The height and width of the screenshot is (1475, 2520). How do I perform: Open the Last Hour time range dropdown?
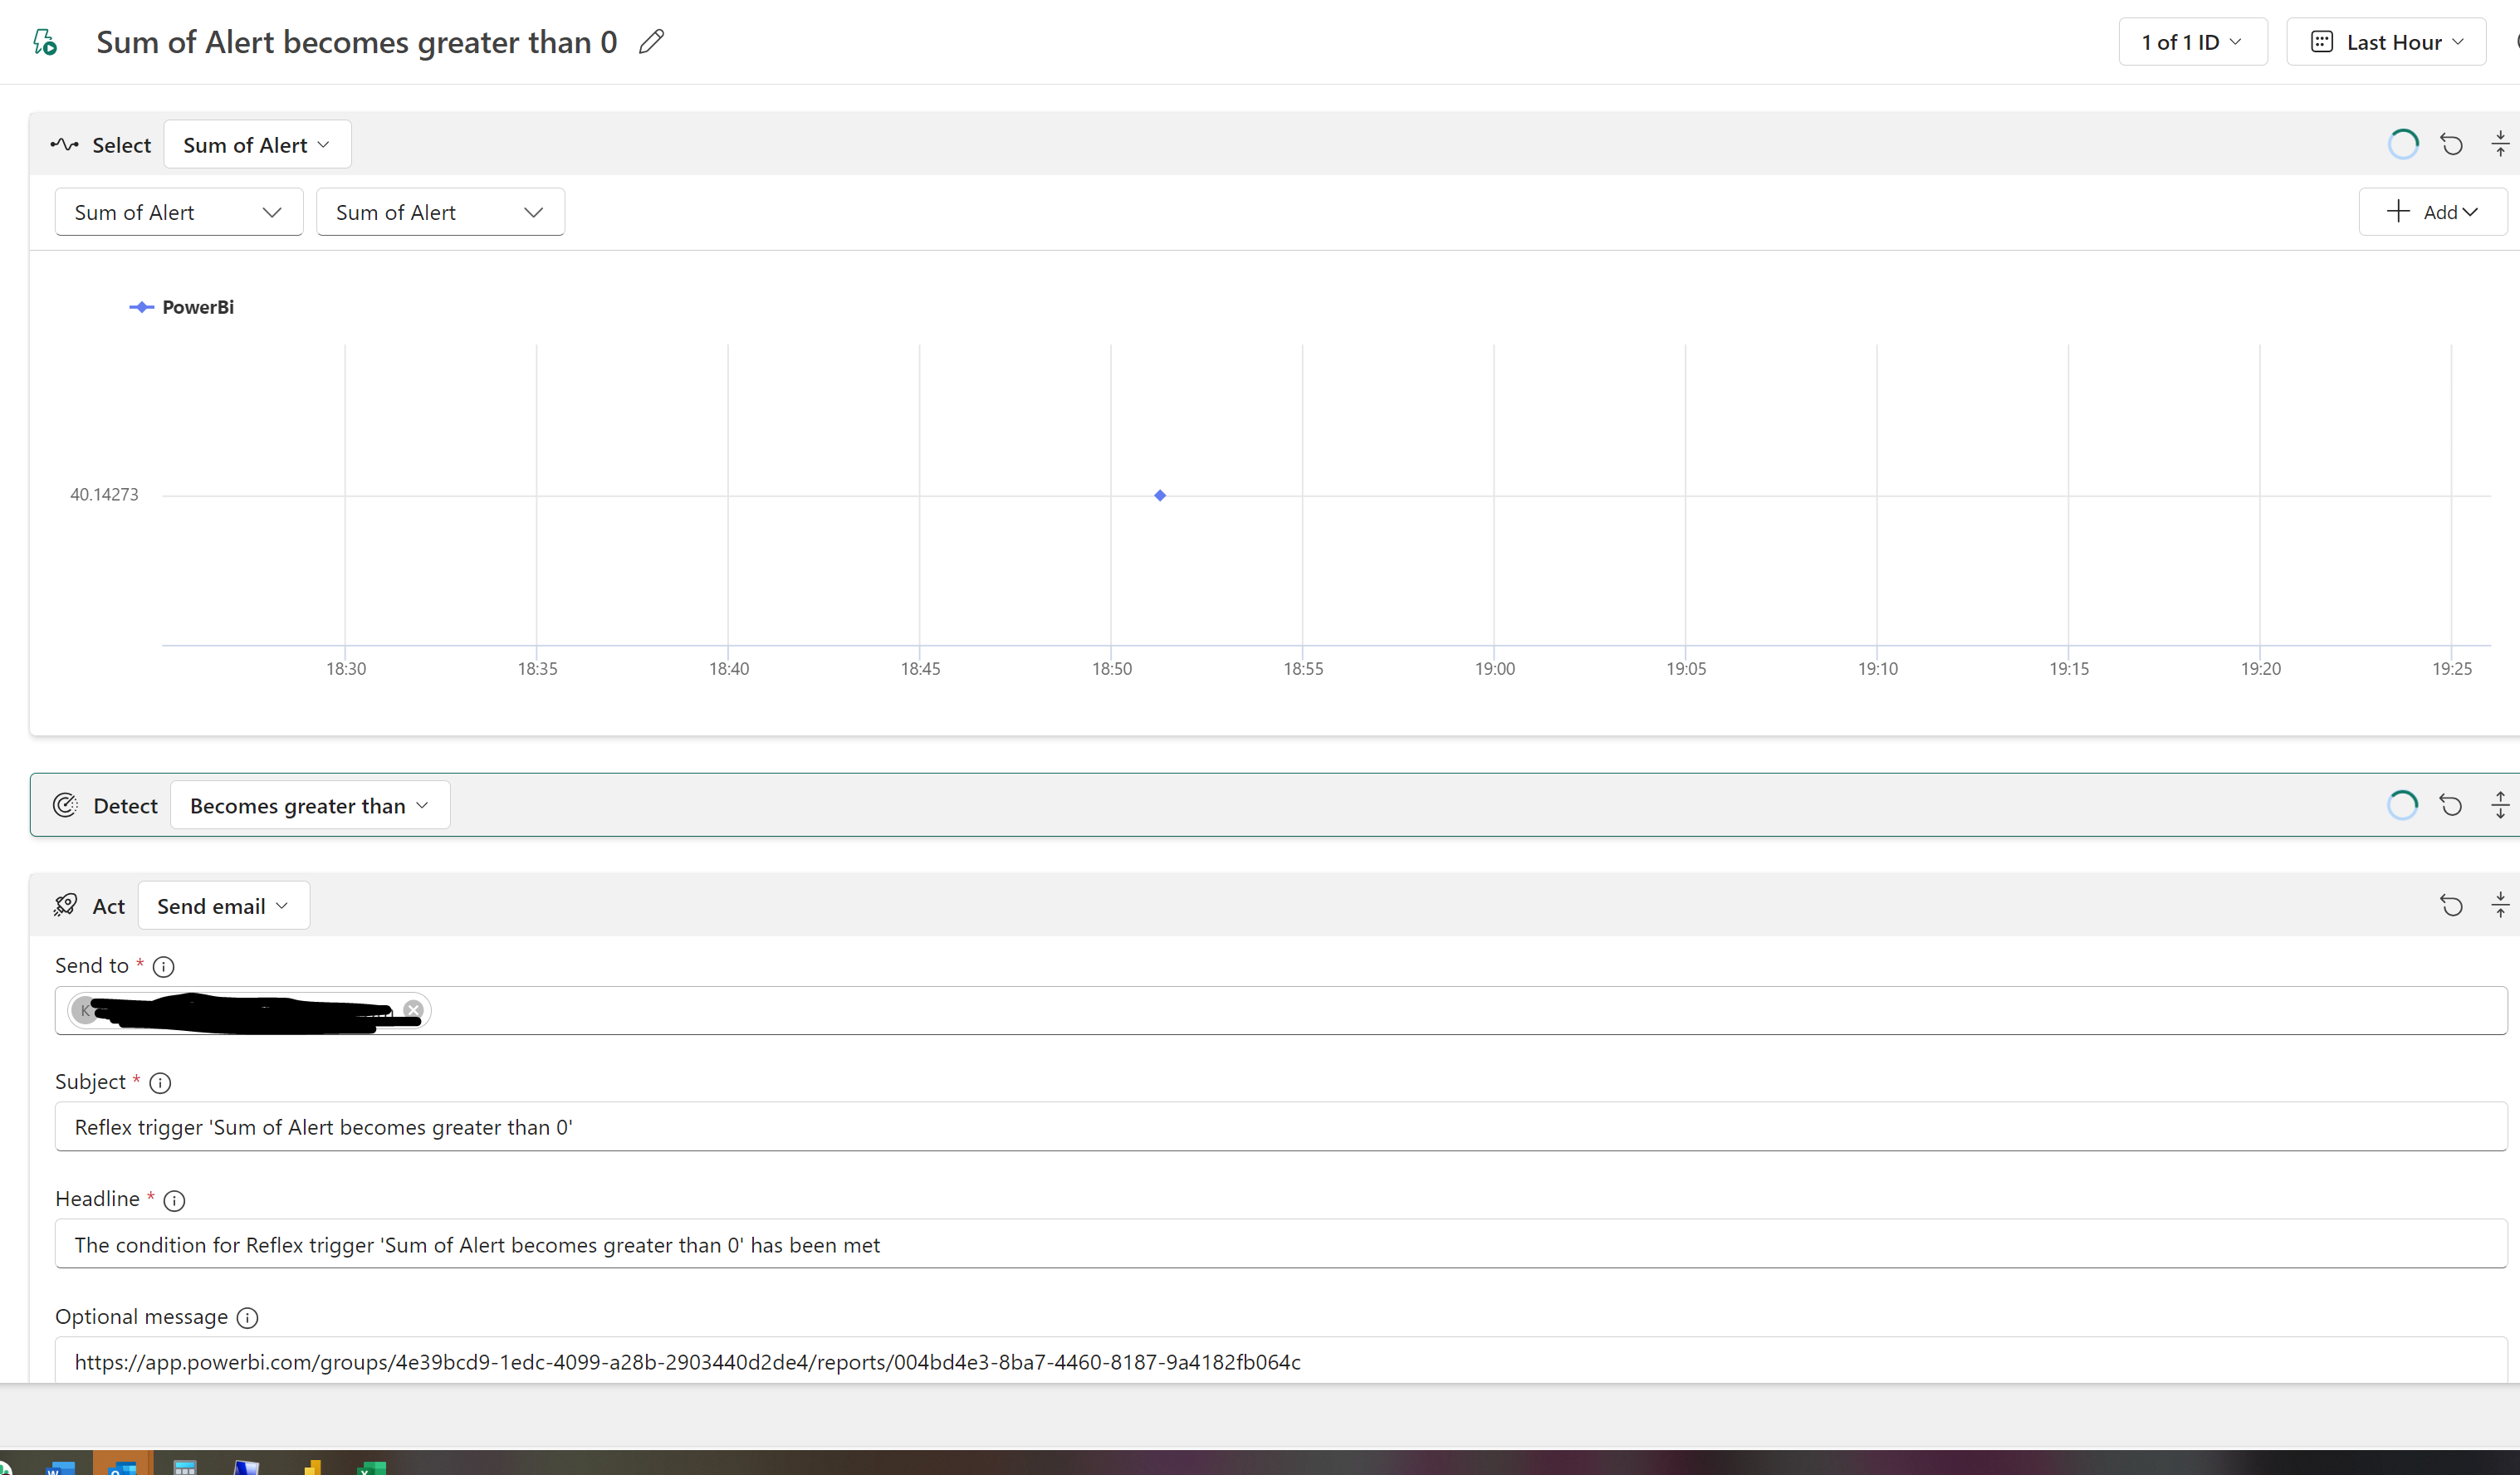(2386, 42)
